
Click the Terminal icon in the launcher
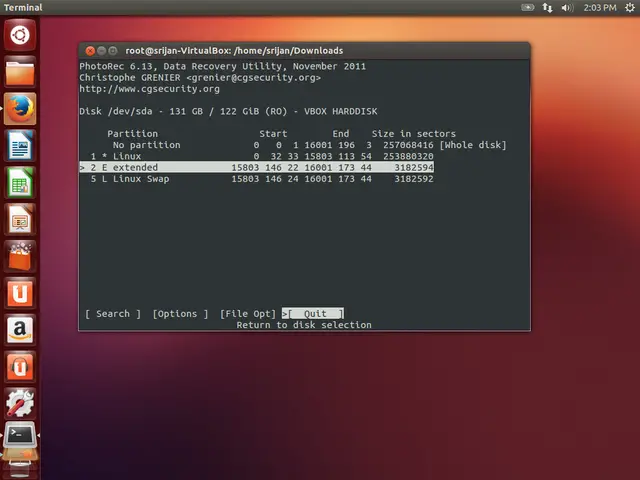(x=20, y=435)
